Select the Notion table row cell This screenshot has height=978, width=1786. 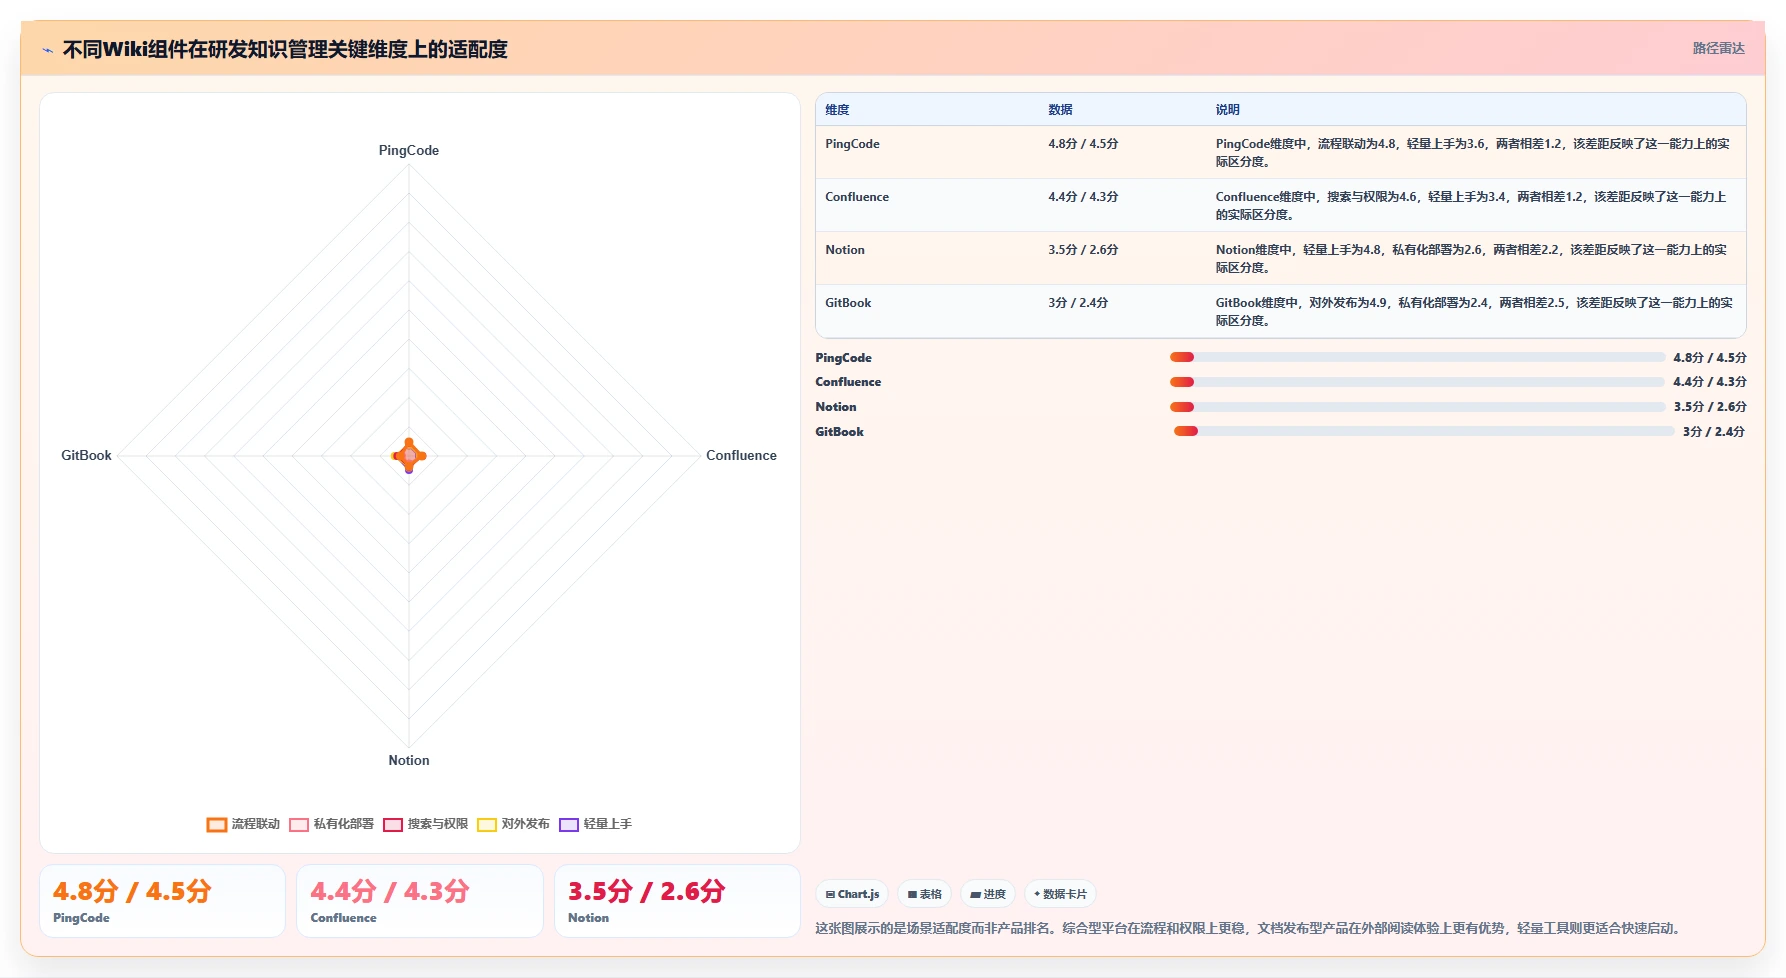[x=845, y=250]
